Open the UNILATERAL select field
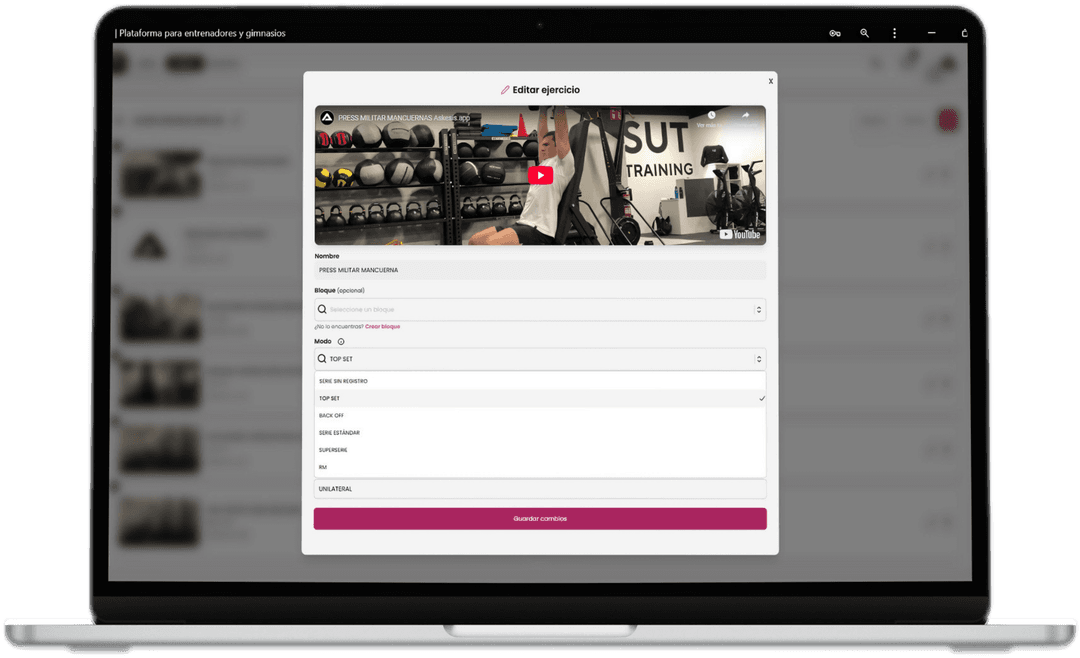 point(540,489)
